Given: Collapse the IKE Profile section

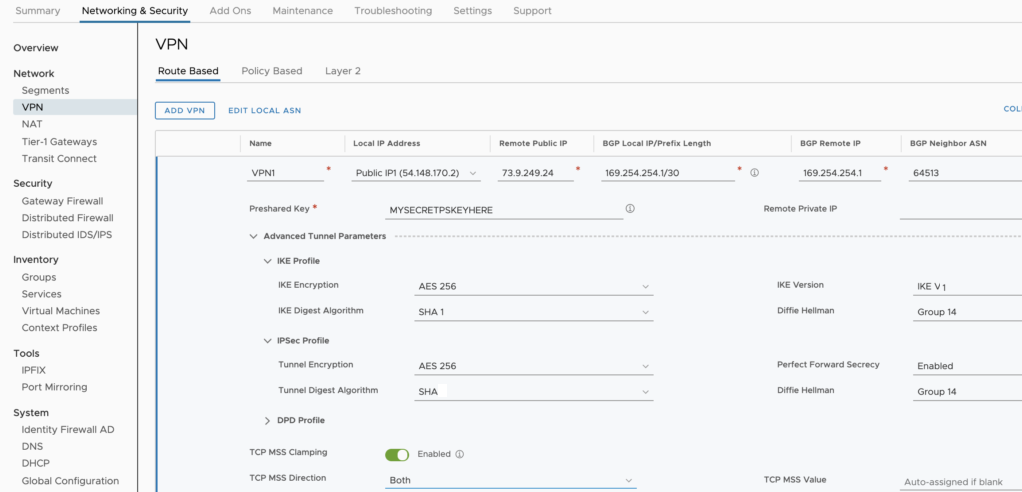Looking at the screenshot, I should pyautogui.click(x=268, y=261).
